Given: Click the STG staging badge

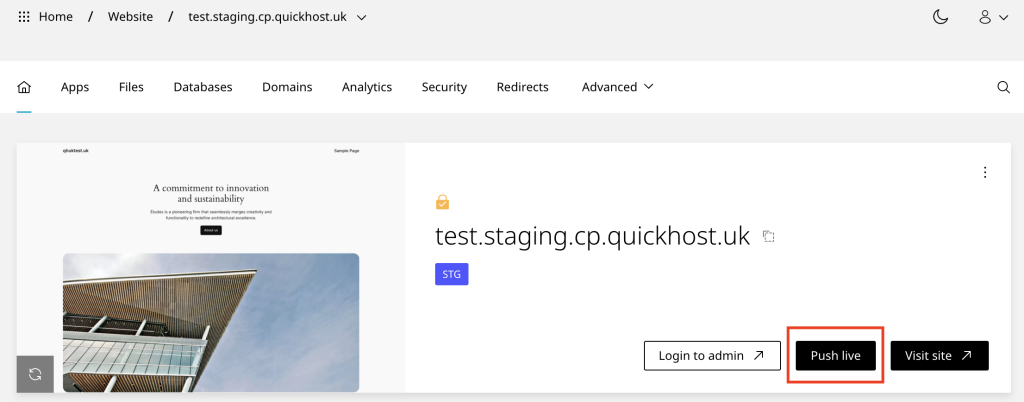Looking at the screenshot, I should coord(452,274).
